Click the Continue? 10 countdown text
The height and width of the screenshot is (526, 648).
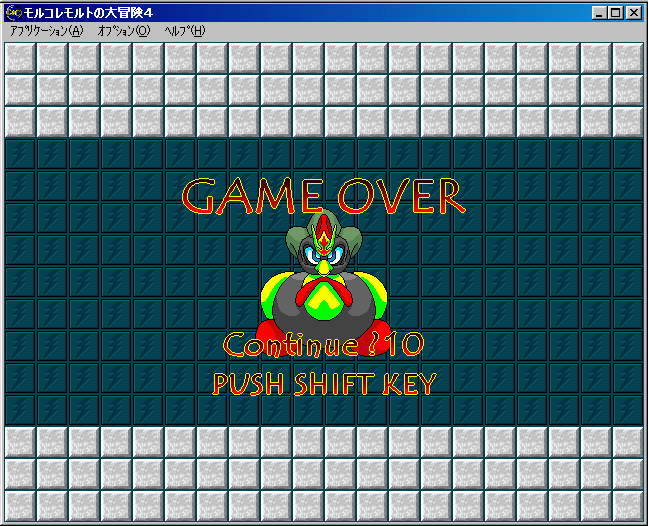tap(324, 344)
